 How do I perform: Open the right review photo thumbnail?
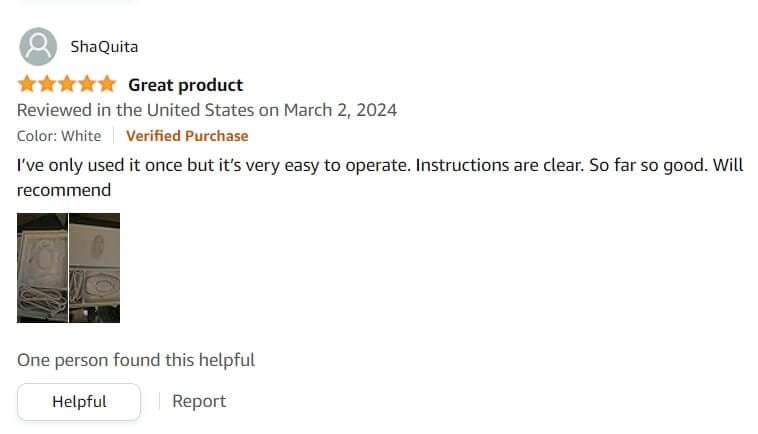pos(94,267)
